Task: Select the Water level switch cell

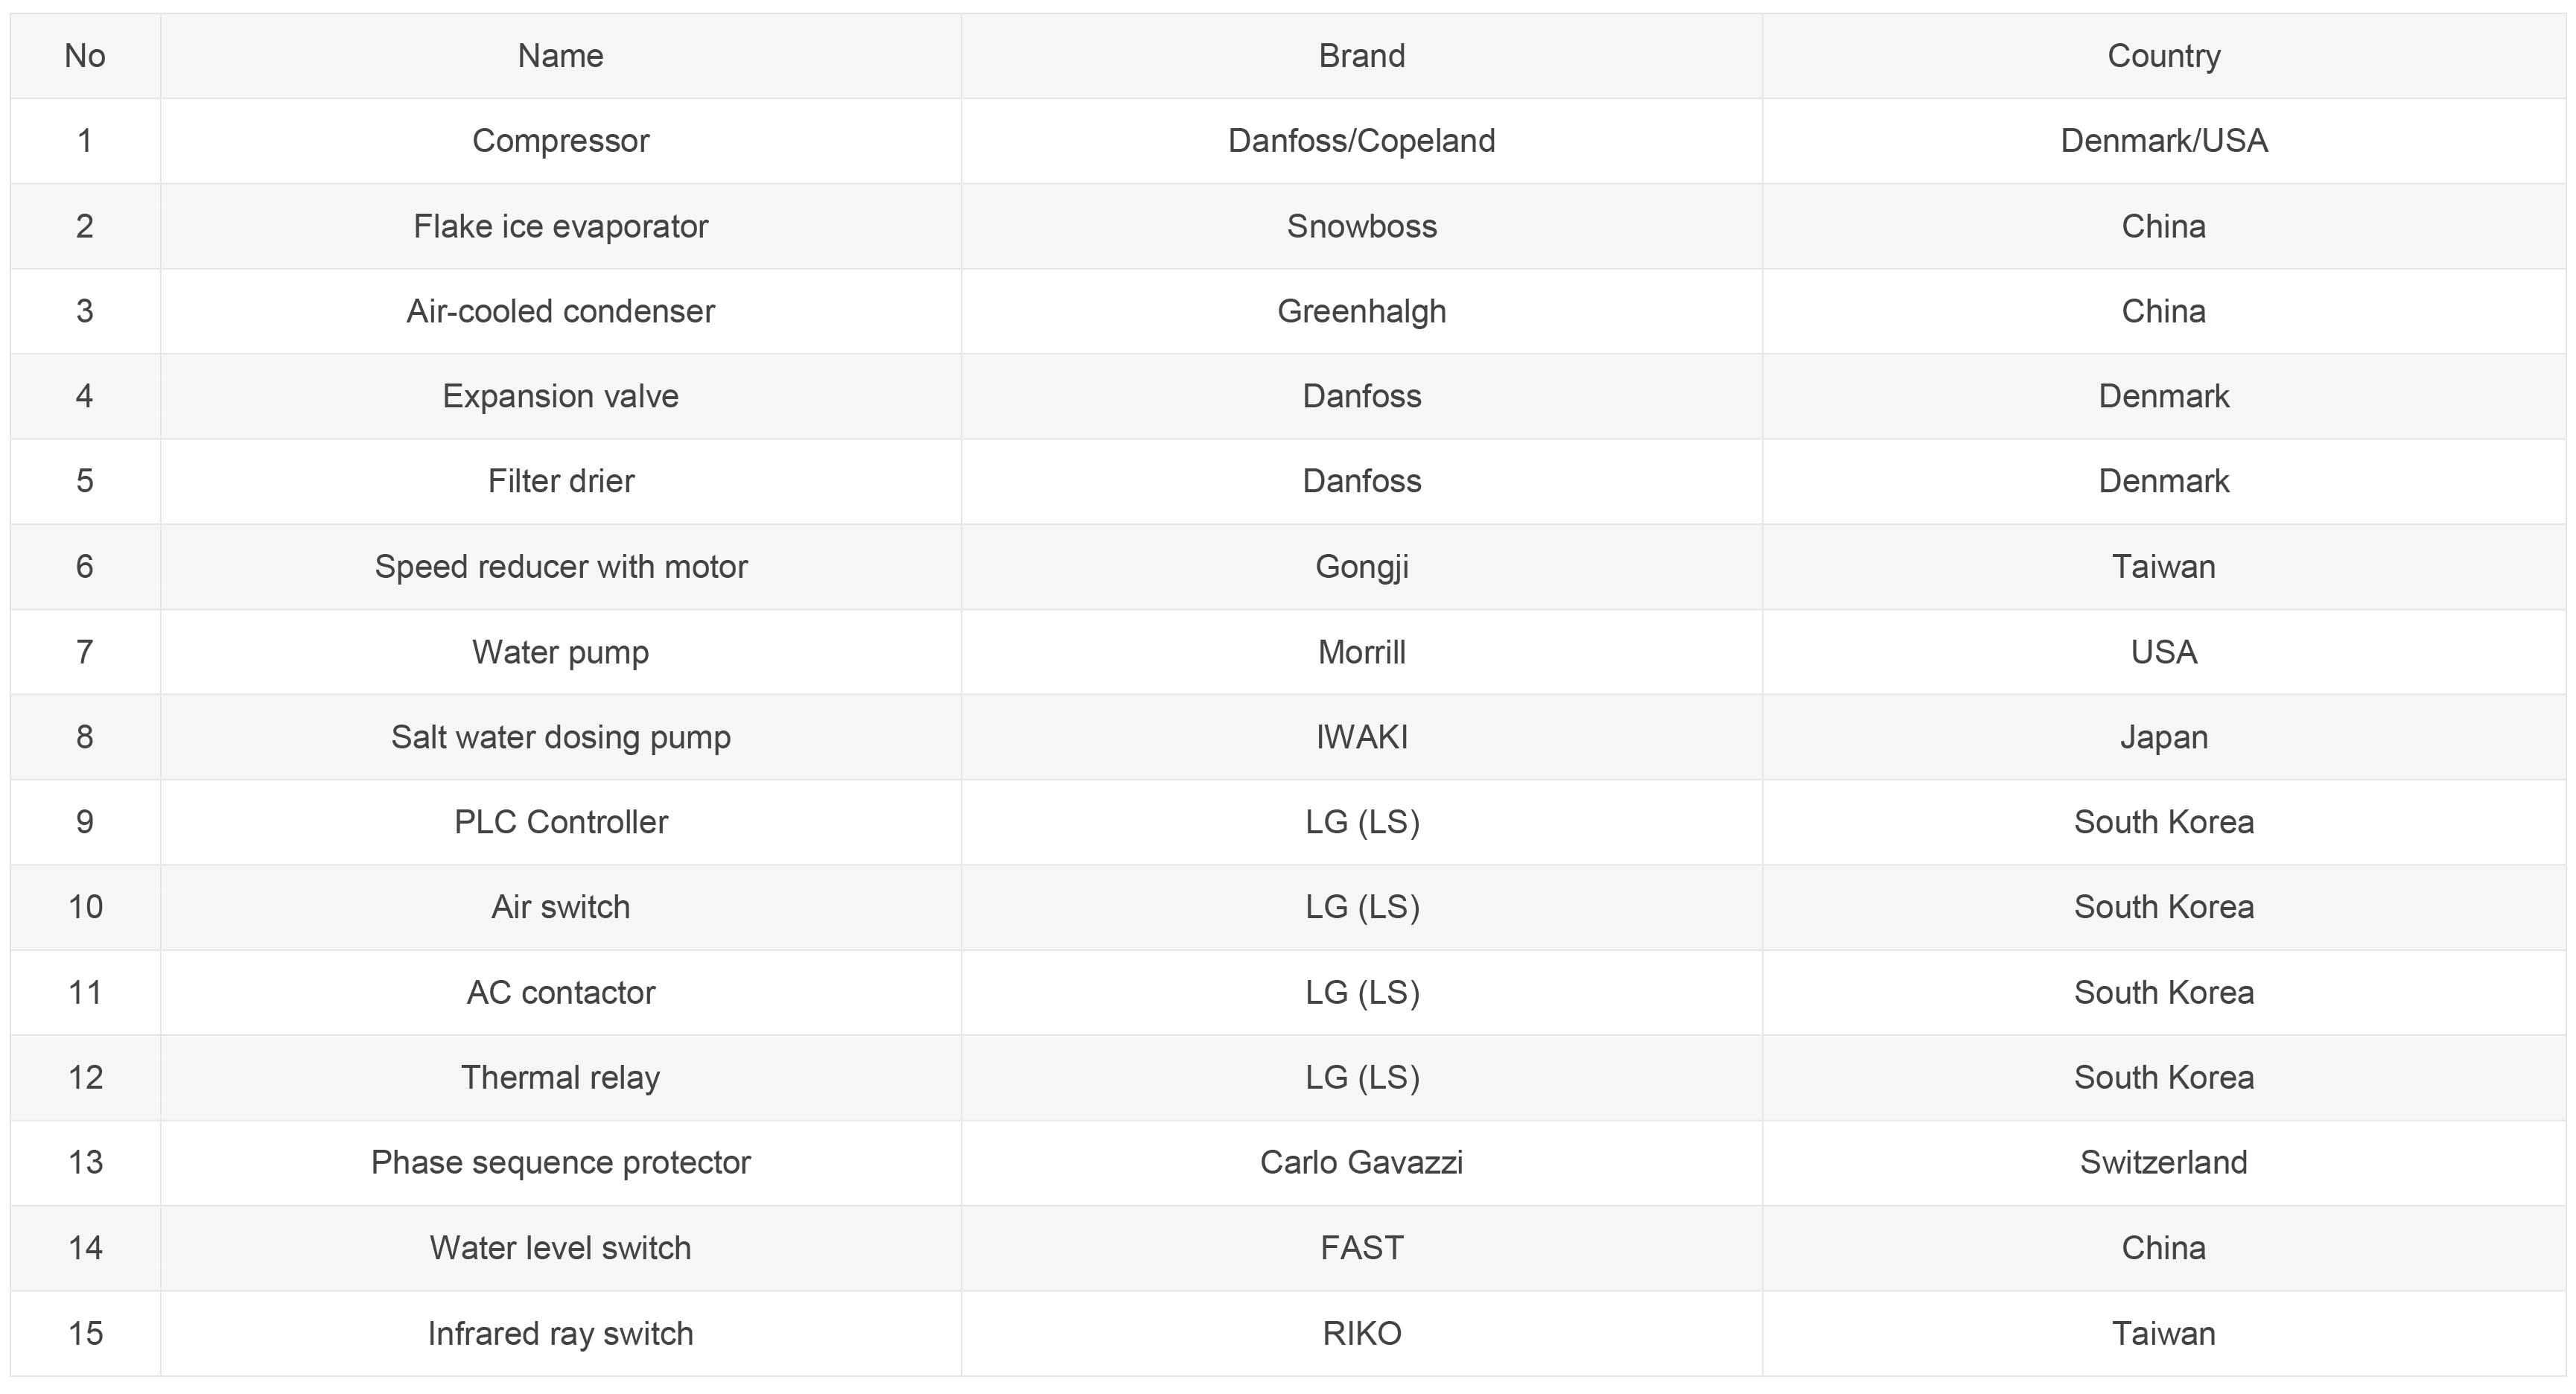Action: click(560, 1248)
